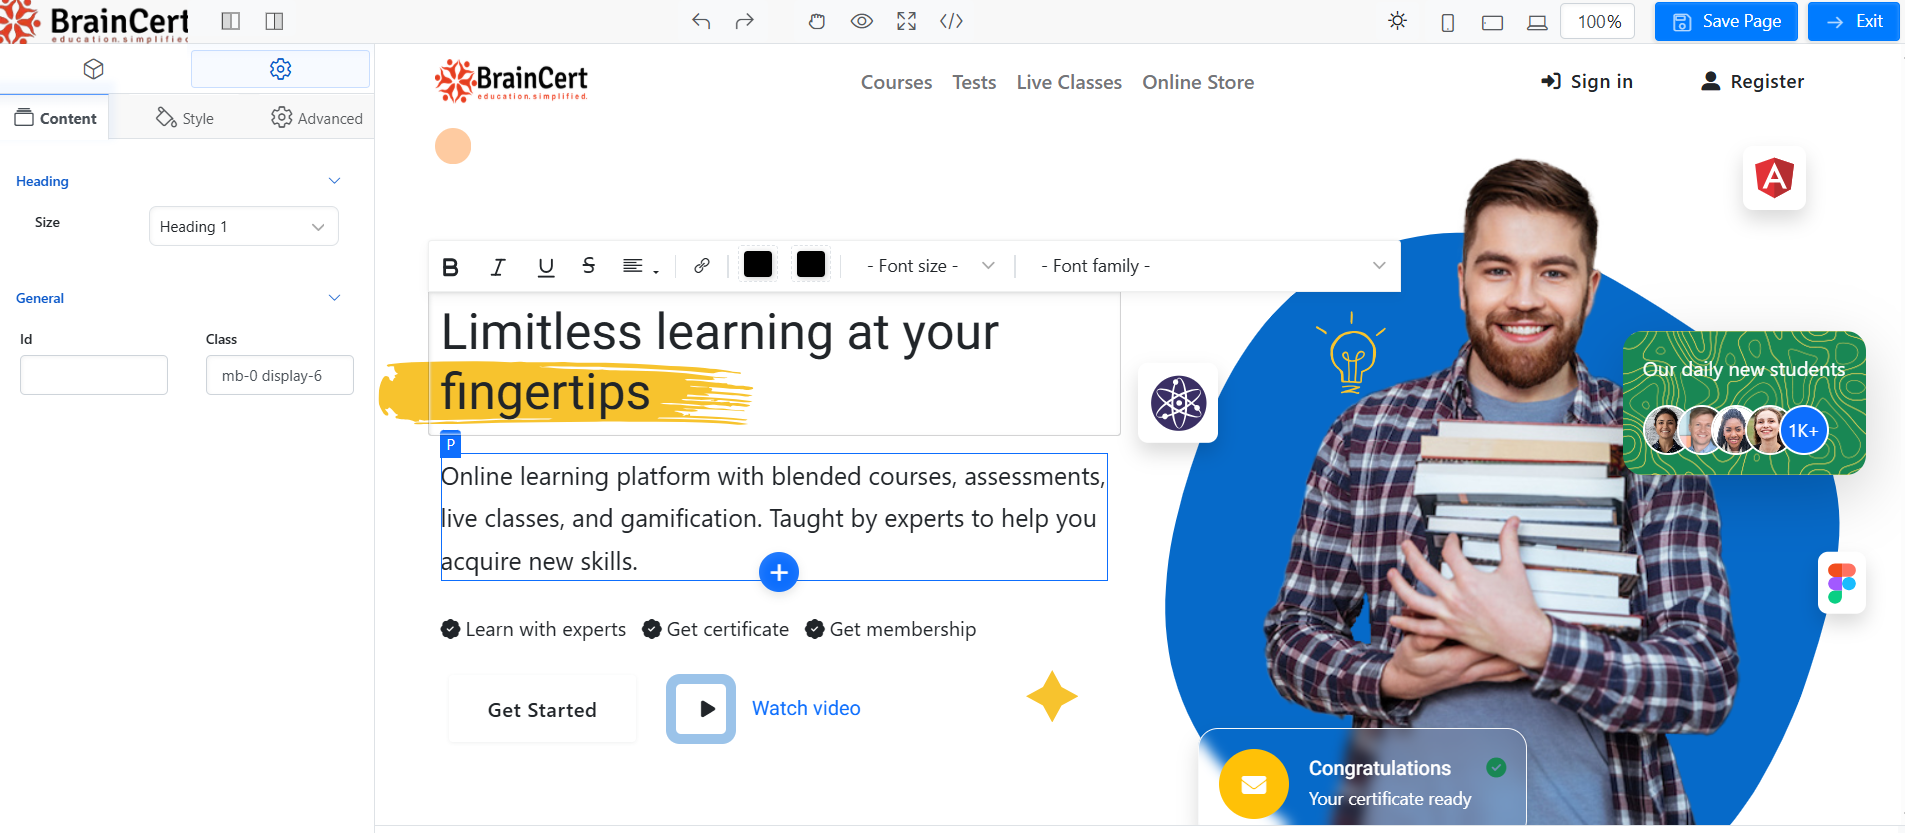Apply italic formatting
The image size is (1905, 833).
tap(497, 267)
